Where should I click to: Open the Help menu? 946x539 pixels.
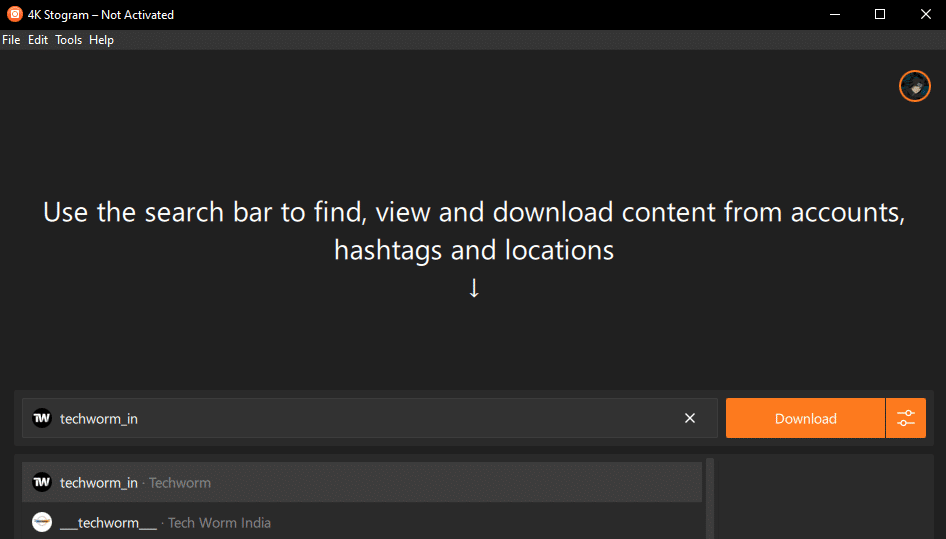tap(101, 40)
